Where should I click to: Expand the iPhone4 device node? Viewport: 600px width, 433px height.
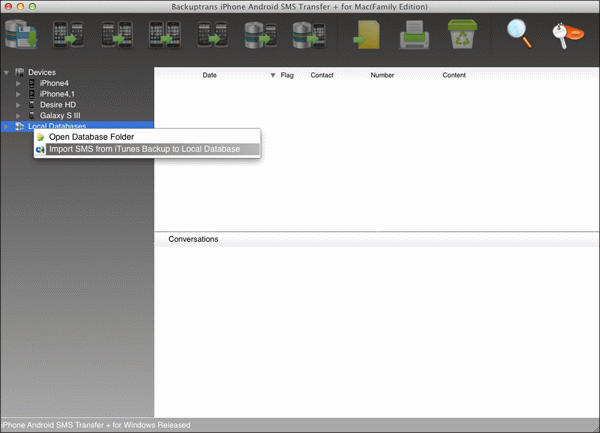[18, 83]
